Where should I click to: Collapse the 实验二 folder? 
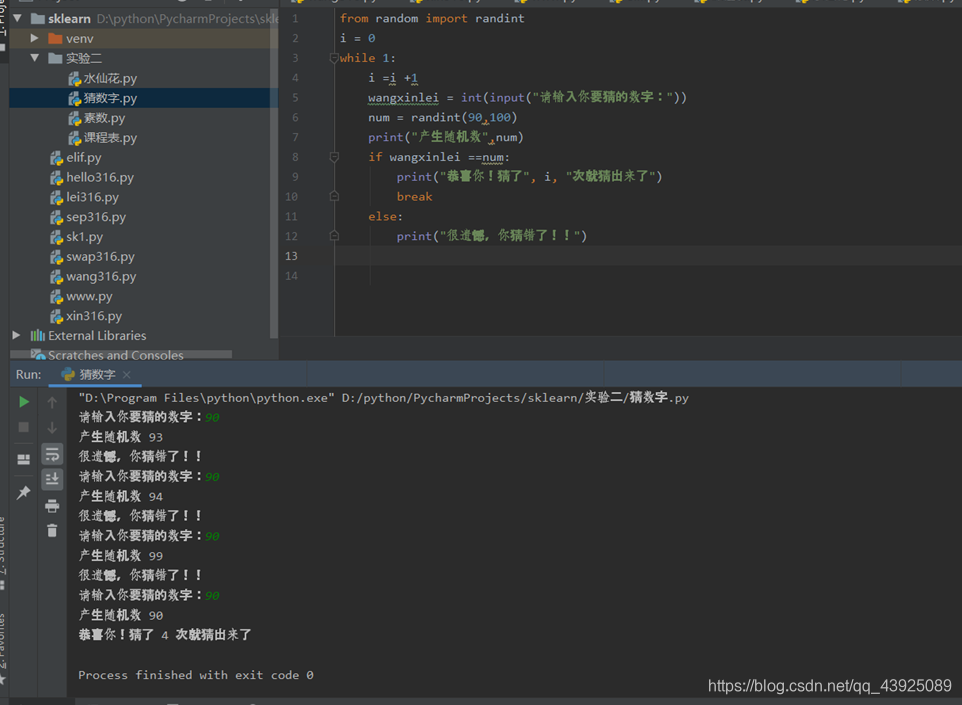(x=35, y=58)
